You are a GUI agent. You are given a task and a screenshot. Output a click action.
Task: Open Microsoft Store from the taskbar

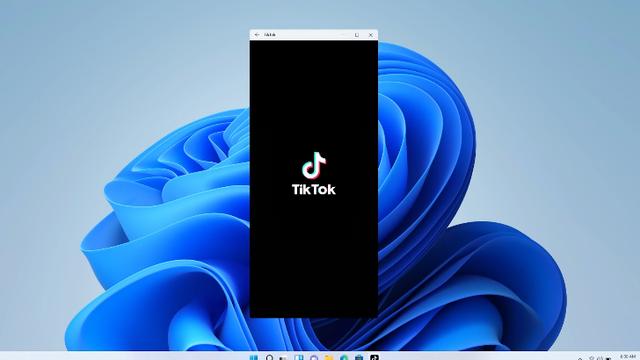[x=359, y=358]
